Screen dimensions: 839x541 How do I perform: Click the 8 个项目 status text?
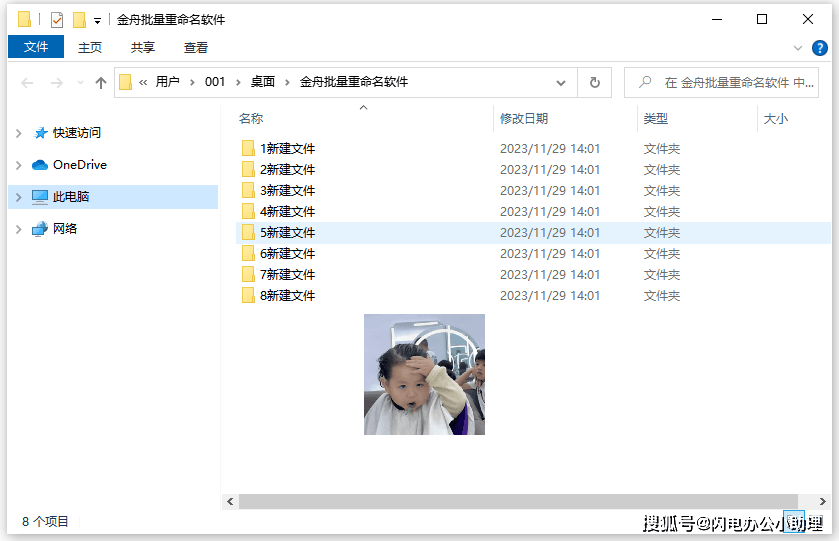point(45,521)
